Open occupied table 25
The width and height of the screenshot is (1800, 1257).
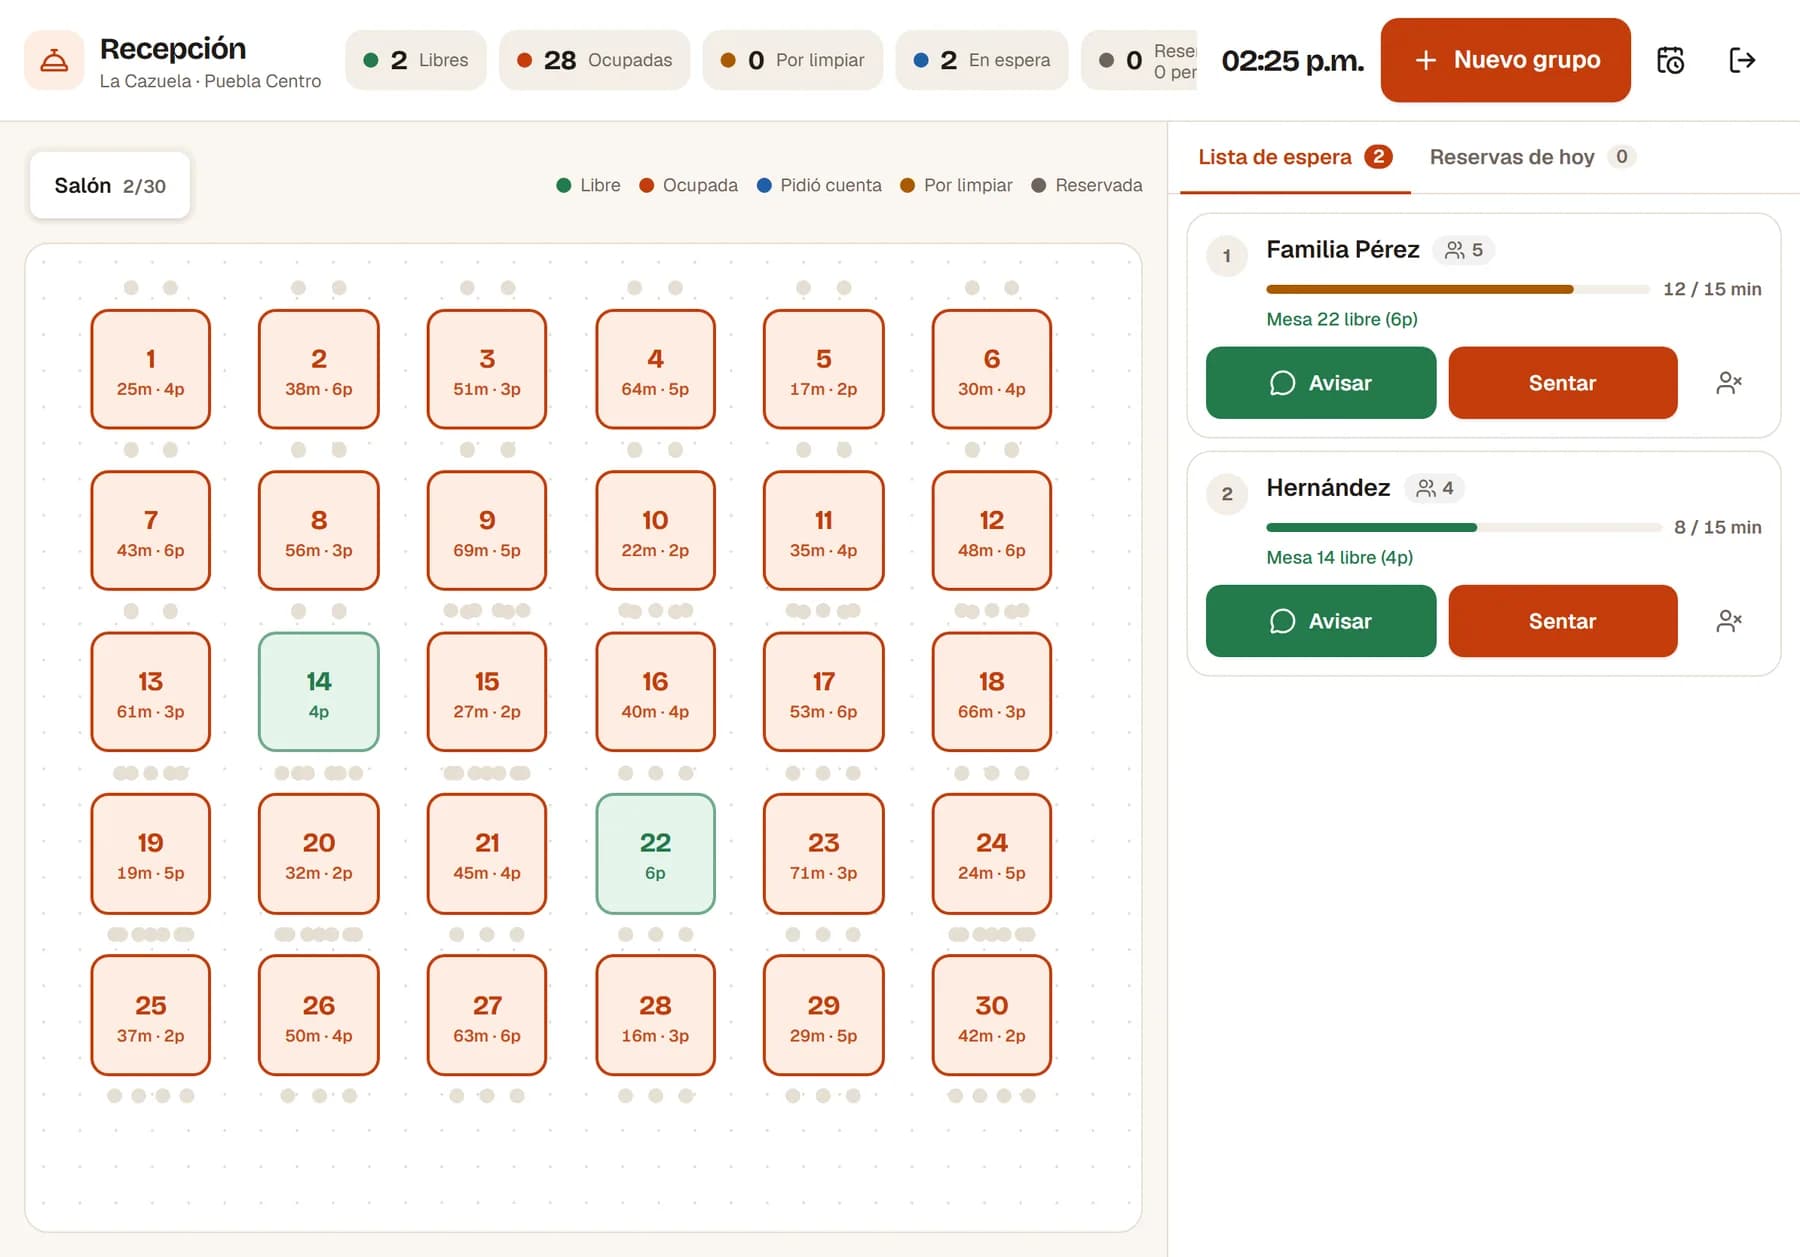point(151,1015)
